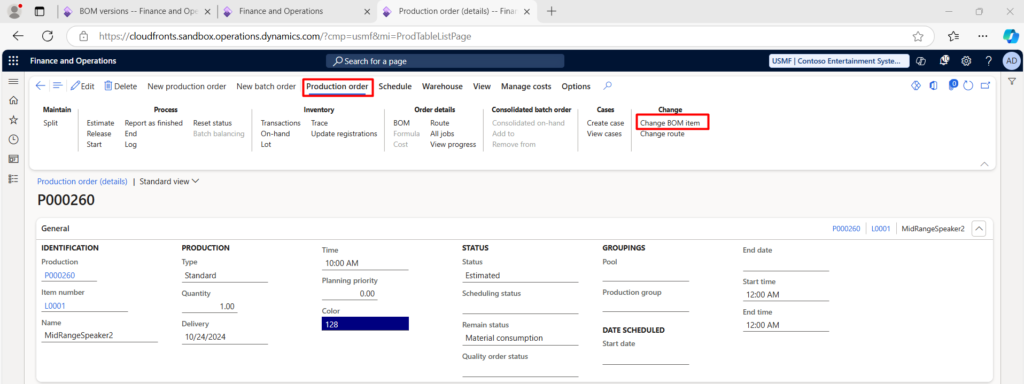The image size is (1024, 384).
Task: Reload the page with refresh icon
Action: coord(48,37)
